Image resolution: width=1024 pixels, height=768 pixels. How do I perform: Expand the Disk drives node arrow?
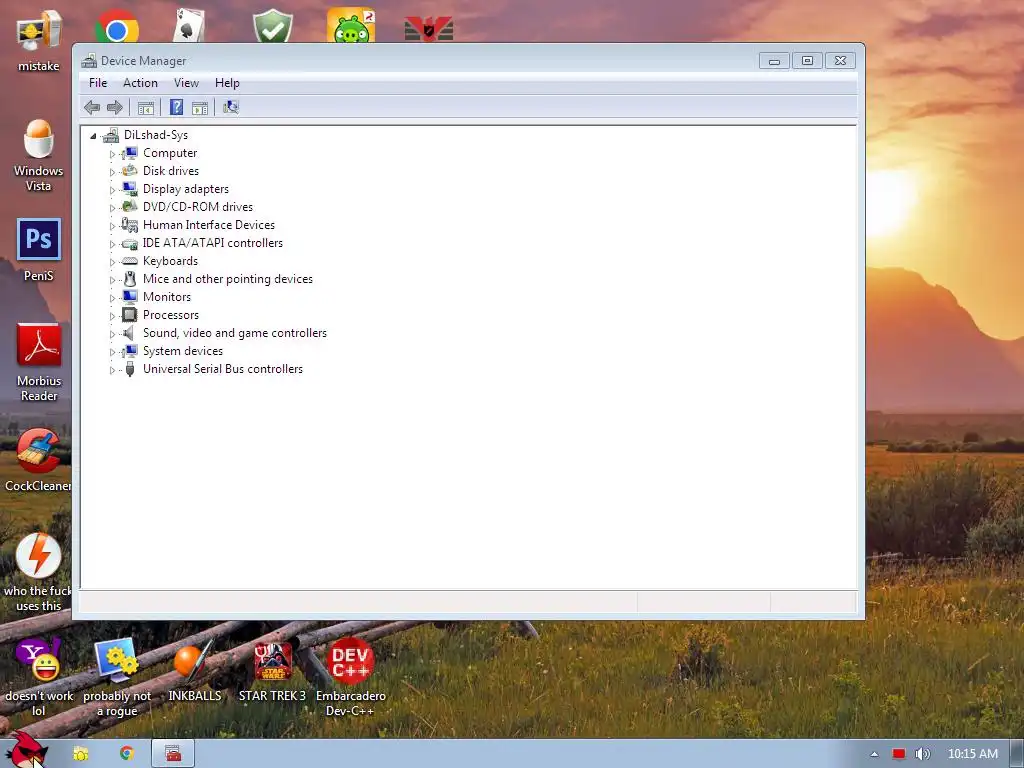click(112, 172)
